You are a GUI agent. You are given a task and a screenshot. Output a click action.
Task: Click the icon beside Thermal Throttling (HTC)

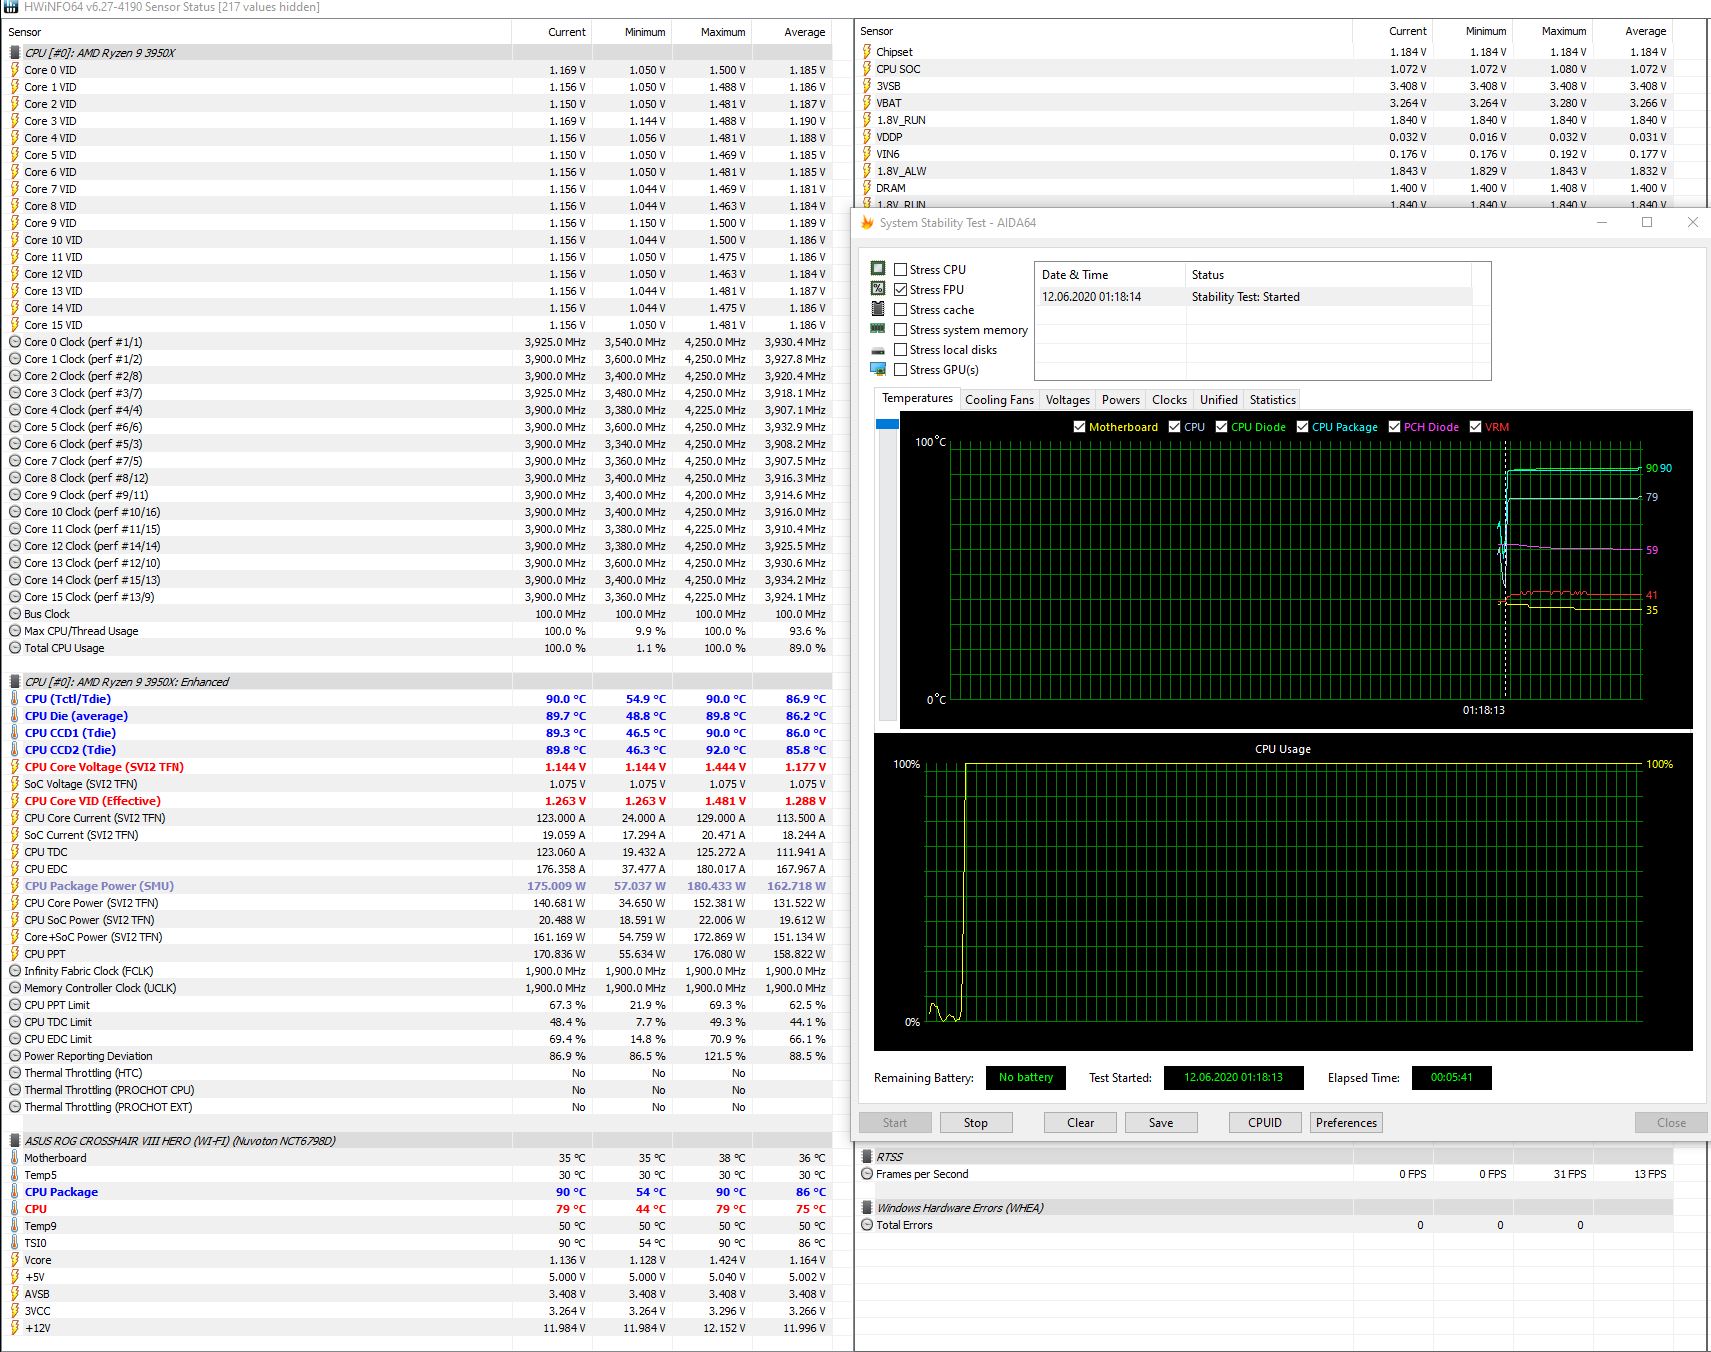click(15, 1073)
